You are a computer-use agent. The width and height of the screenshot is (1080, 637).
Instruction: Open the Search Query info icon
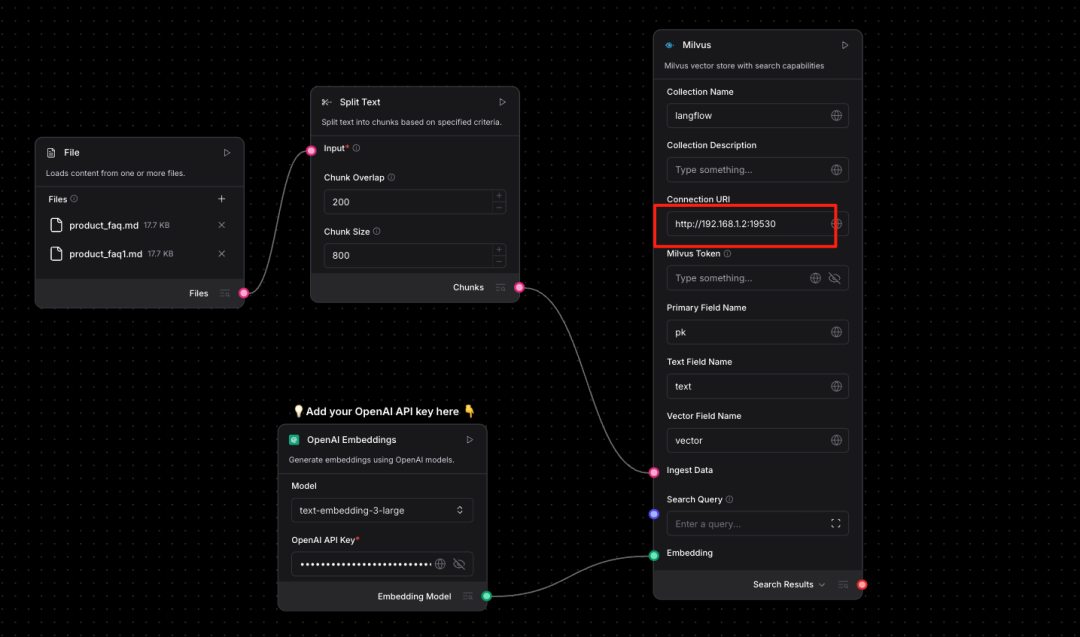pyautogui.click(x=729, y=499)
